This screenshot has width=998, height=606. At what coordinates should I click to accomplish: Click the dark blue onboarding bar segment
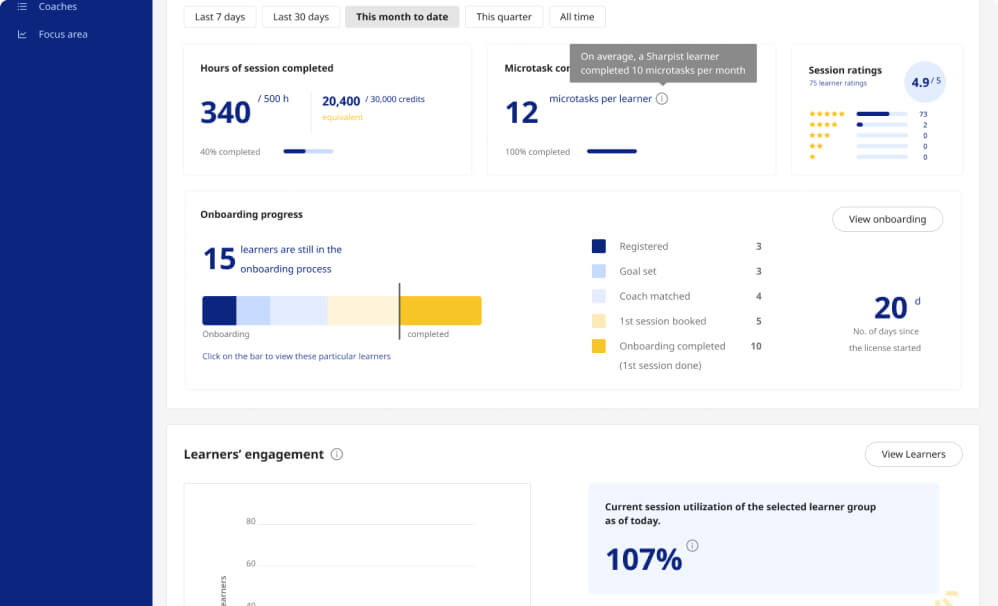[219, 310]
